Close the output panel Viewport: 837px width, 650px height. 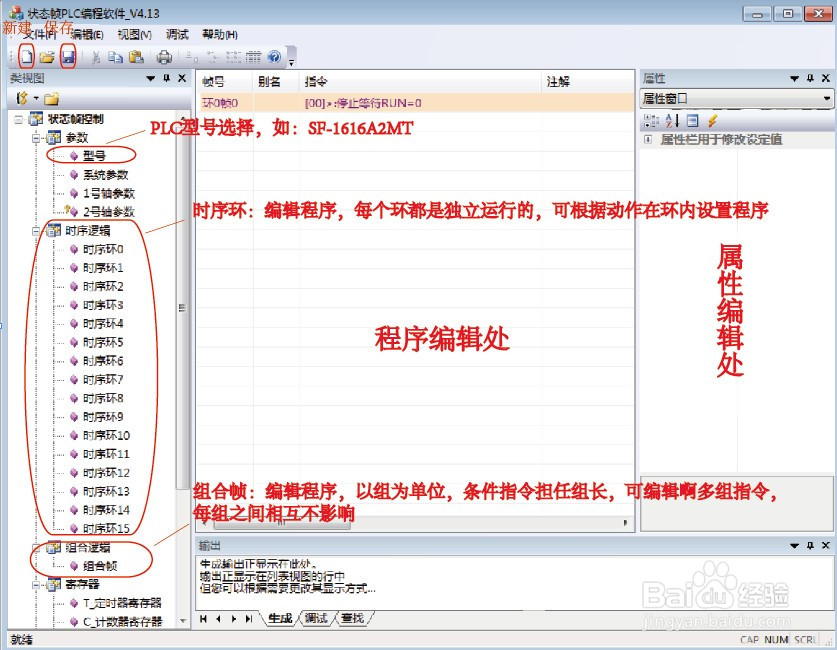coord(826,545)
